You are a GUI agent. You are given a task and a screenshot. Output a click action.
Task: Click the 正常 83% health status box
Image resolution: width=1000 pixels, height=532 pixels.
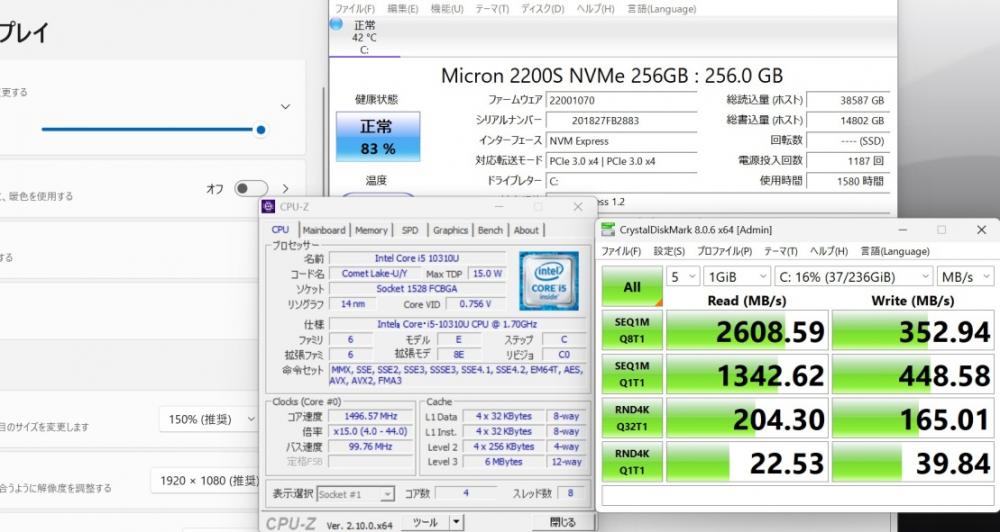(x=378, y=137)
